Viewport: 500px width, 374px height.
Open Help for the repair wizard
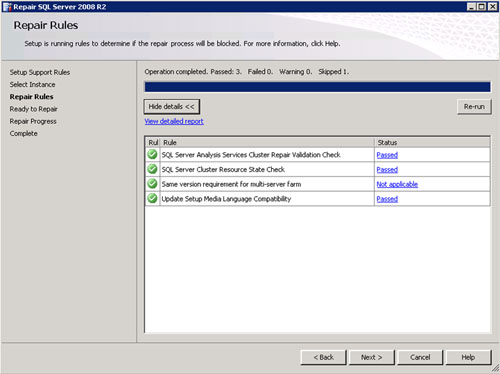click(468, 357)
